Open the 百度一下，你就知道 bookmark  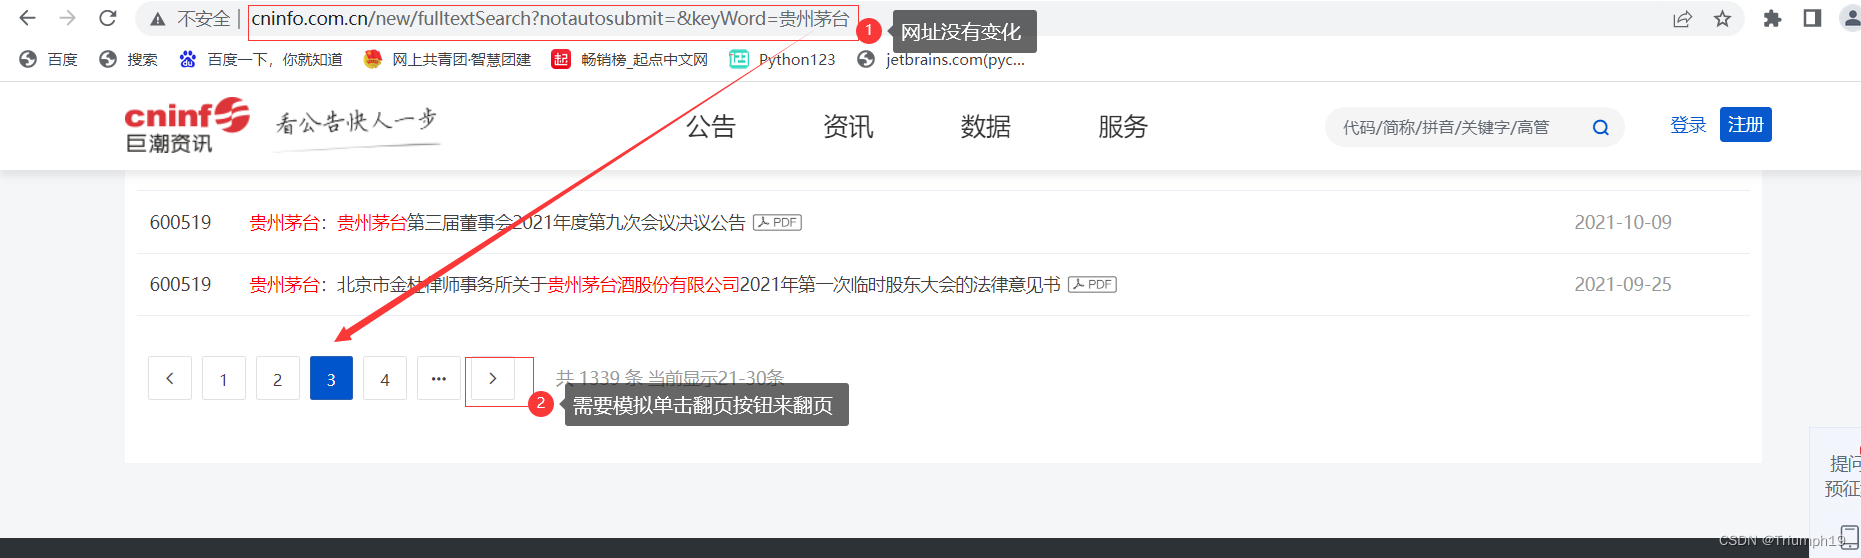tap(260, 60)
